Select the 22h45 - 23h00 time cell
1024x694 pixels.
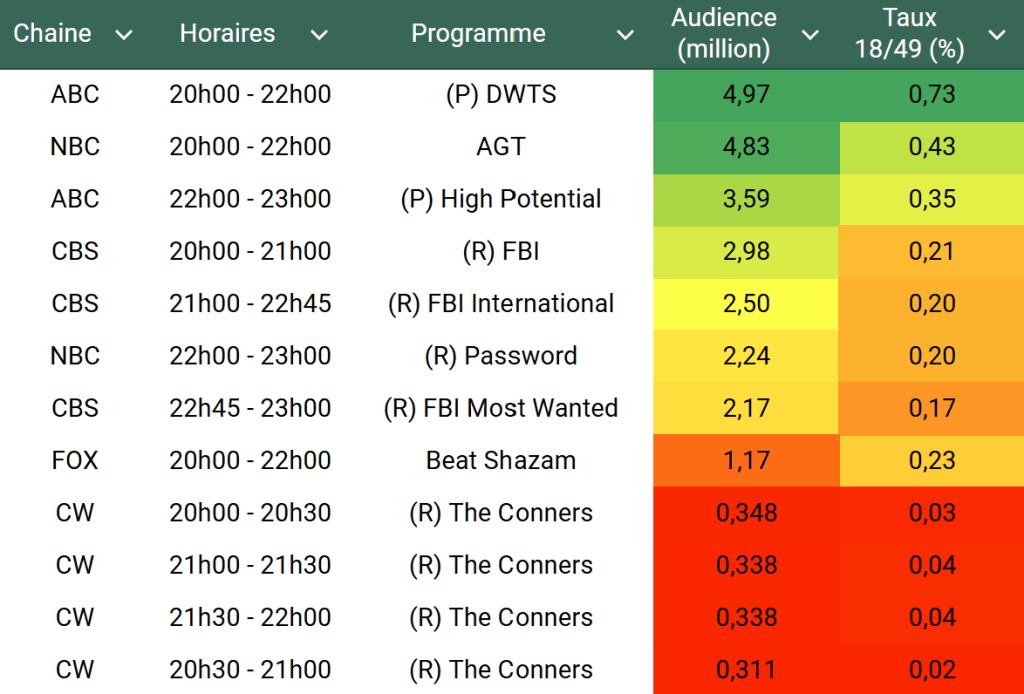click(250, 408)
